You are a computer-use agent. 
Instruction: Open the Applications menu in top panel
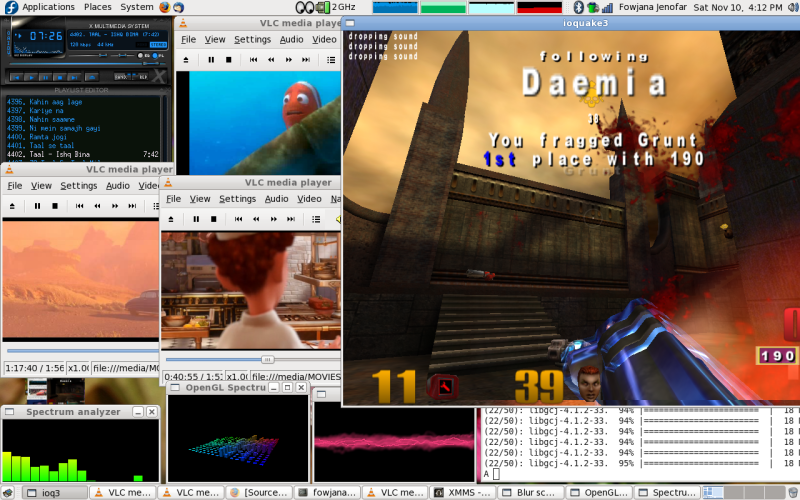click(48, 7)
